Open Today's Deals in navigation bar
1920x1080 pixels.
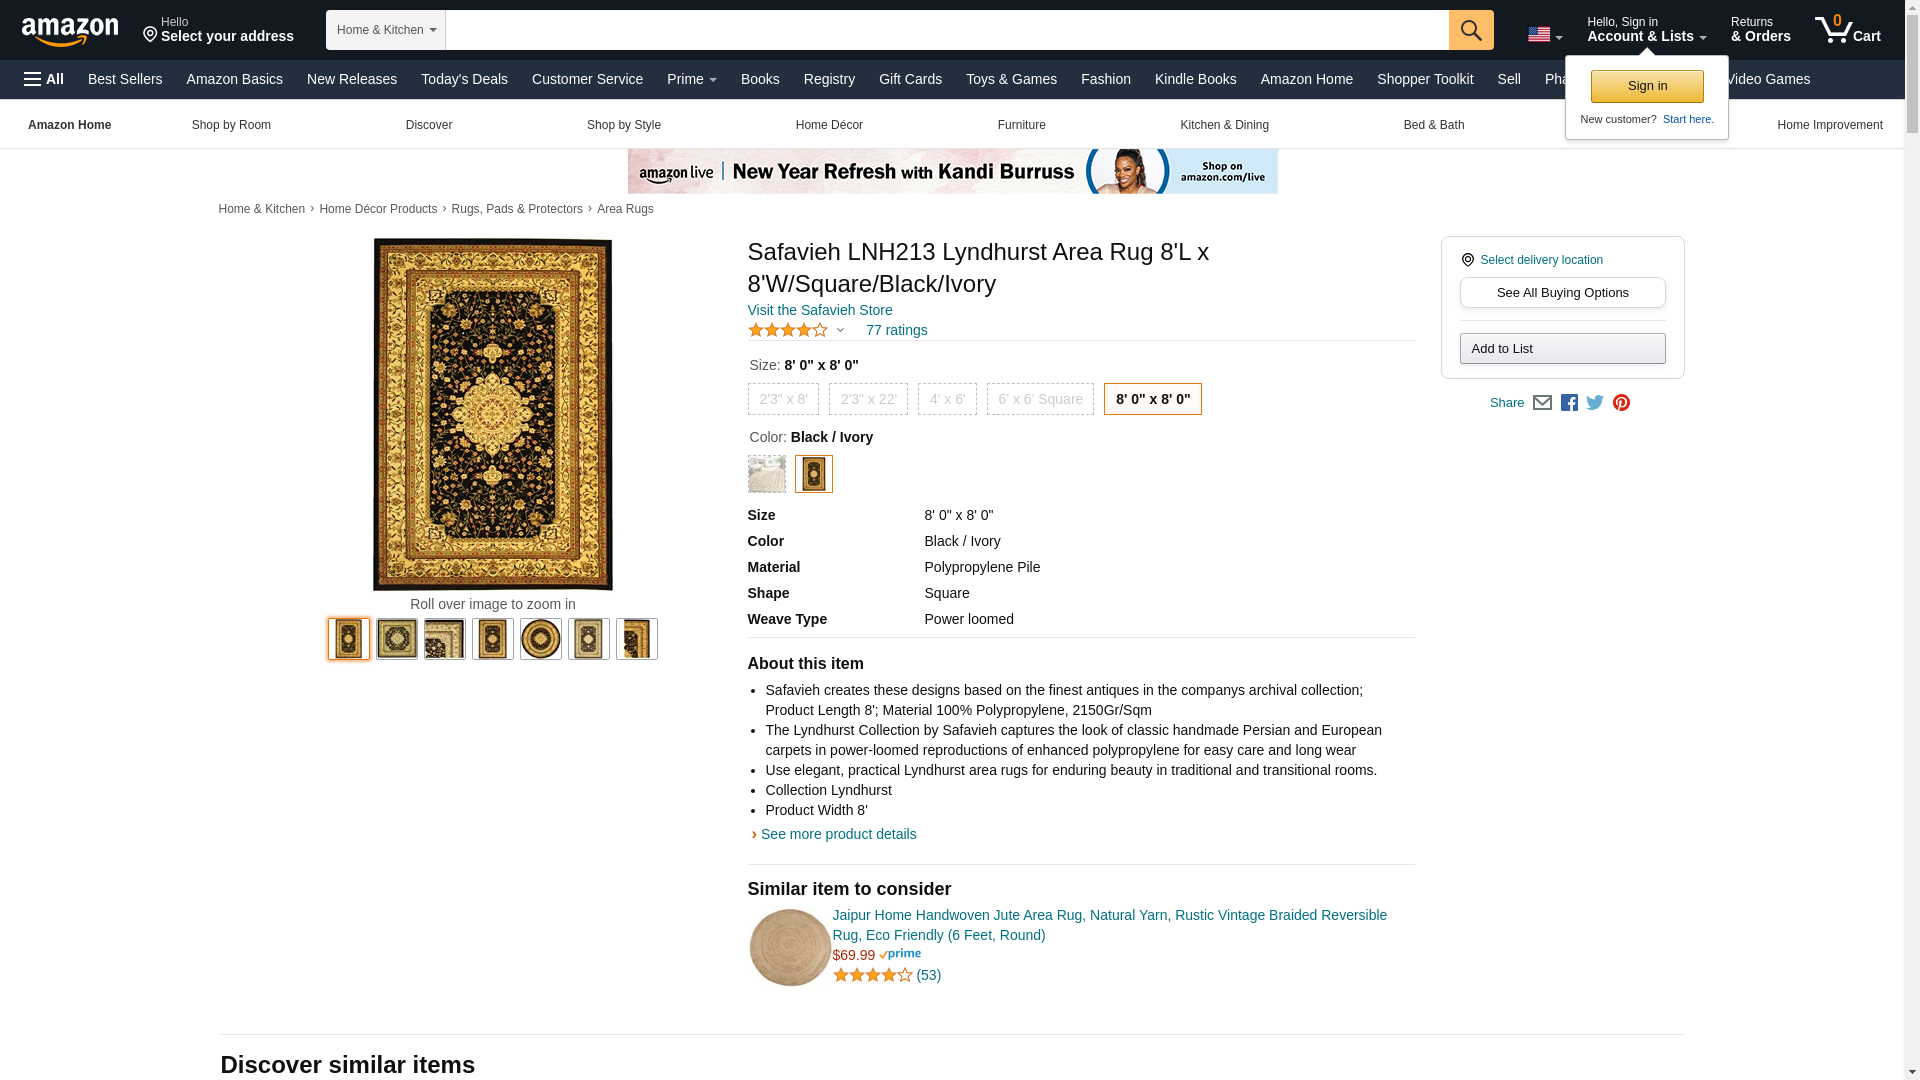pos(463,79)
